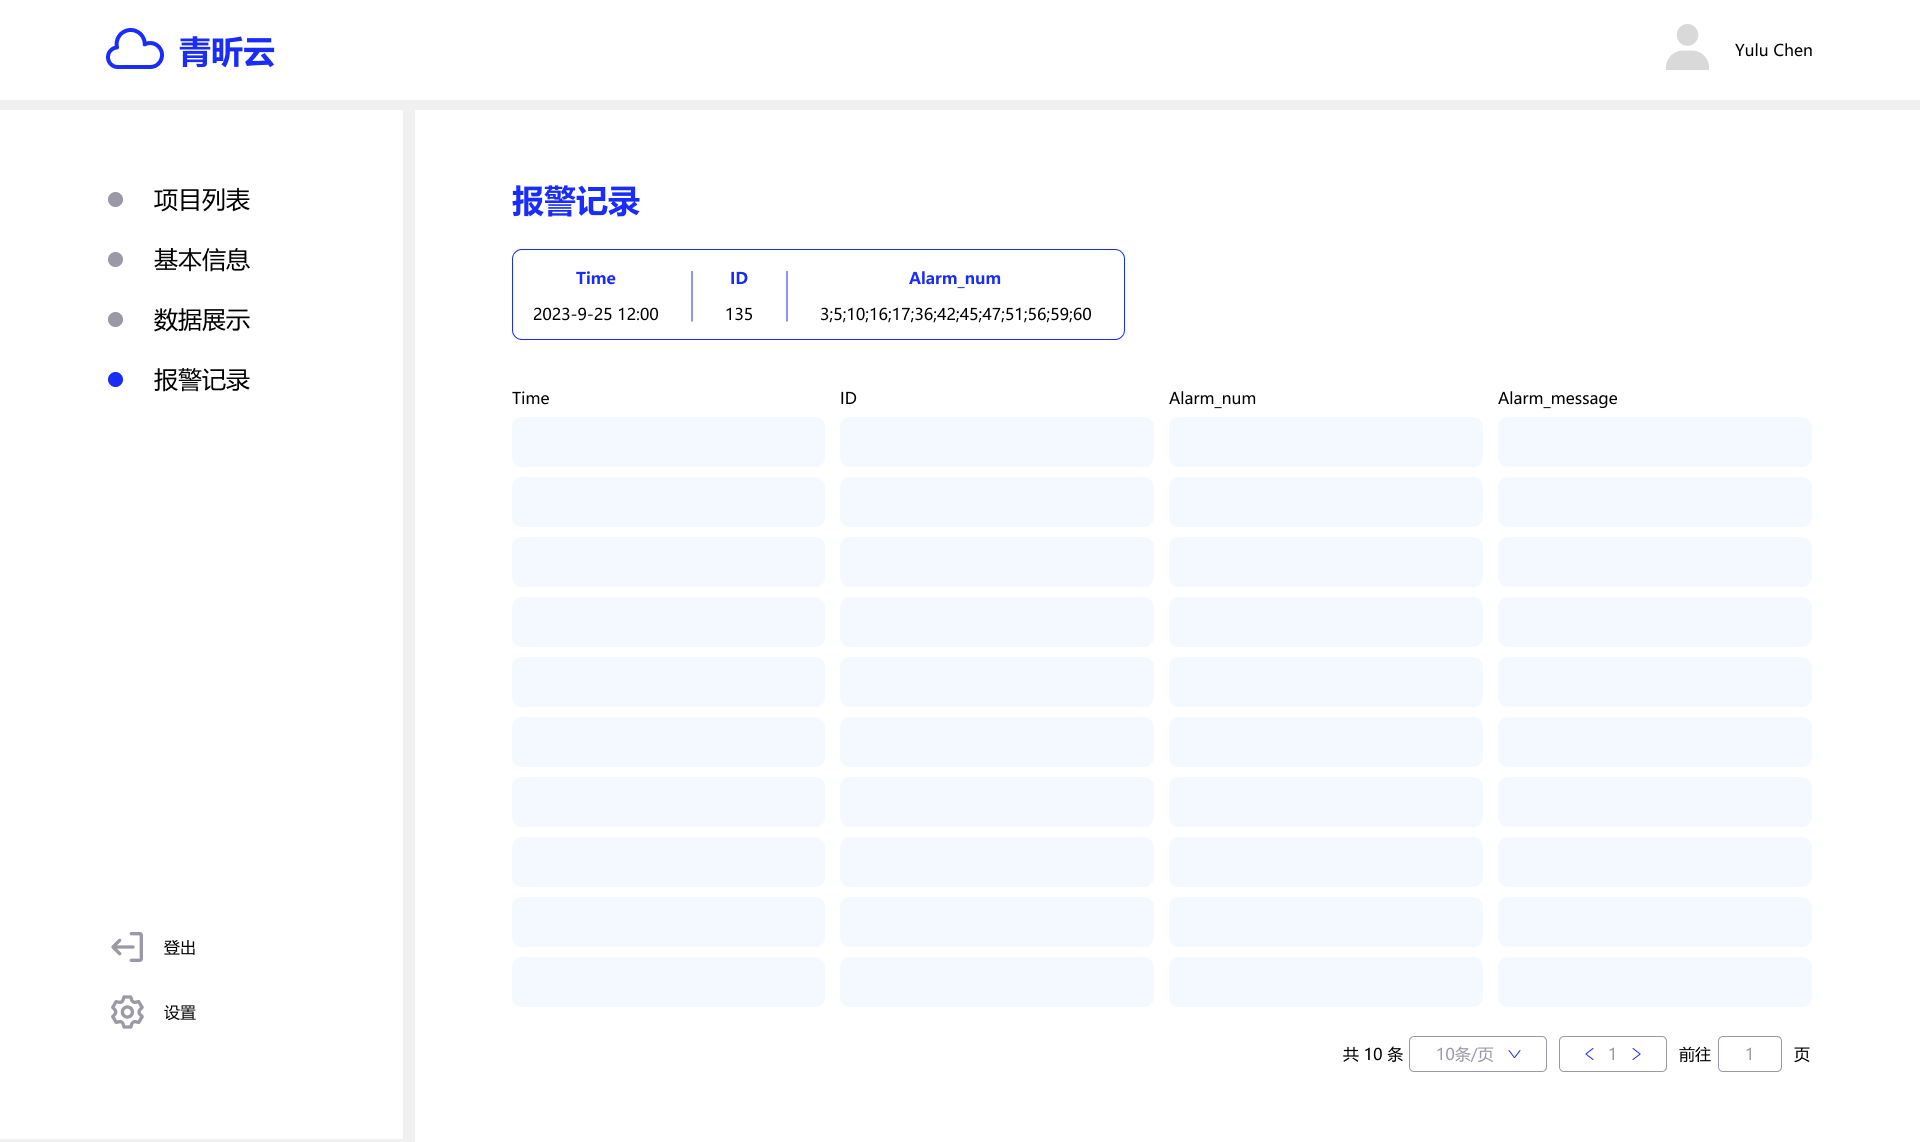Click the 登出 logout arrow icon

(127, 947)
